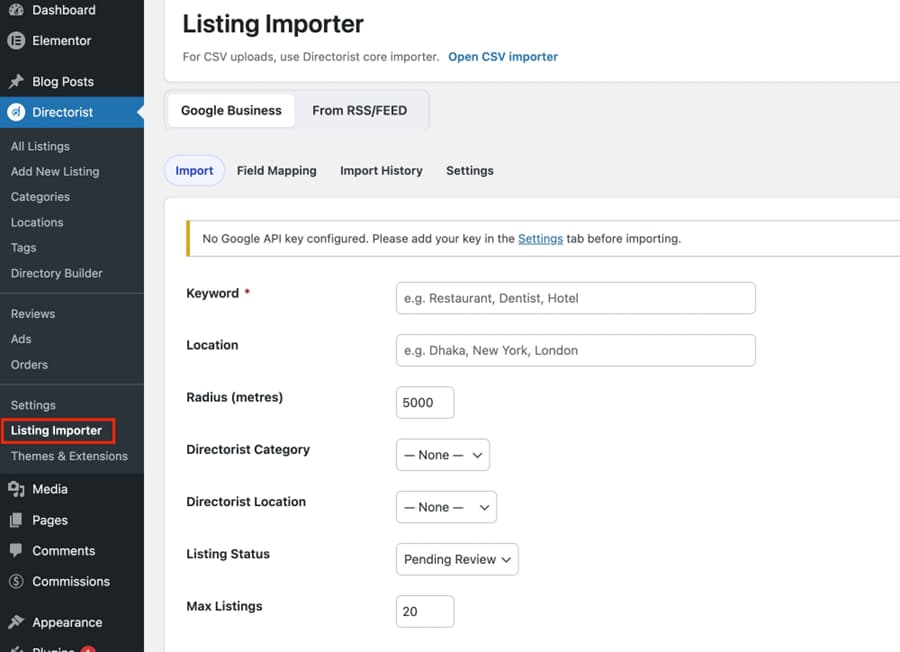Click the Settings link in API notice

(x=540, y=239)
